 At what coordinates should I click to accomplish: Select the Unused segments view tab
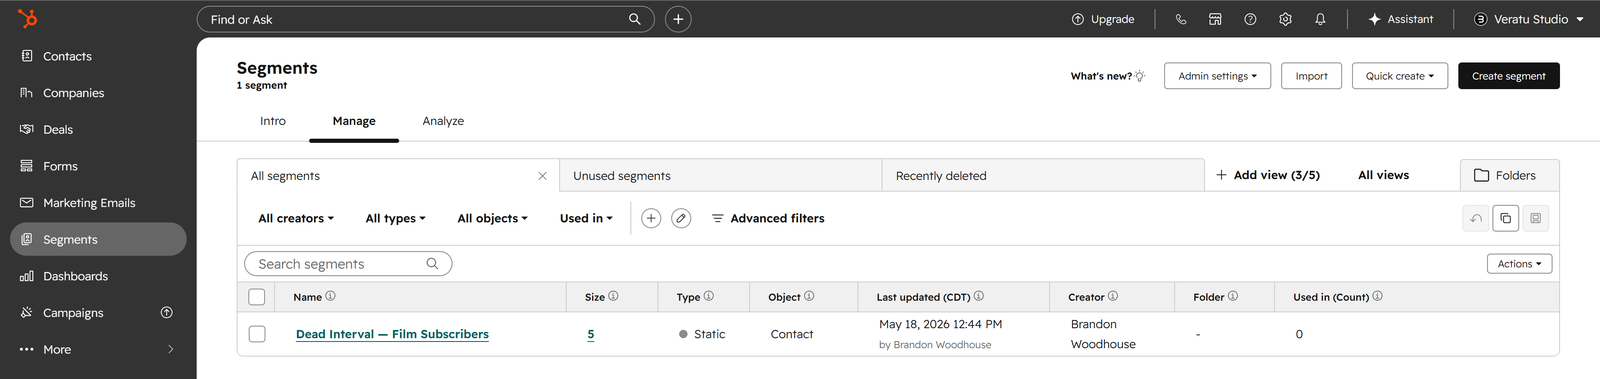point(721,176)
